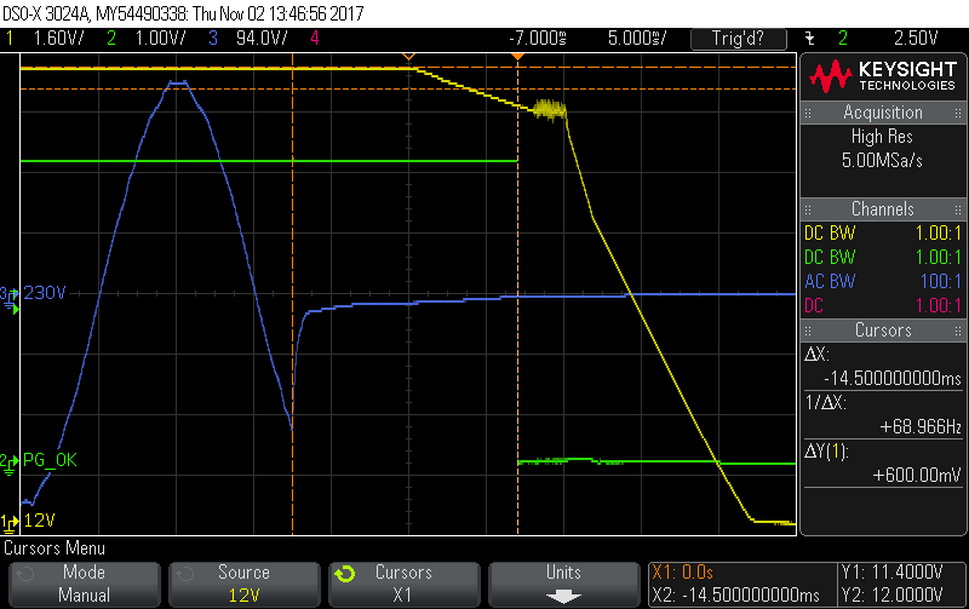The image size is (969, 609).
Task: Click channel 2 green DC BW row
Action: pyautogui.click(x=882, y=257)
